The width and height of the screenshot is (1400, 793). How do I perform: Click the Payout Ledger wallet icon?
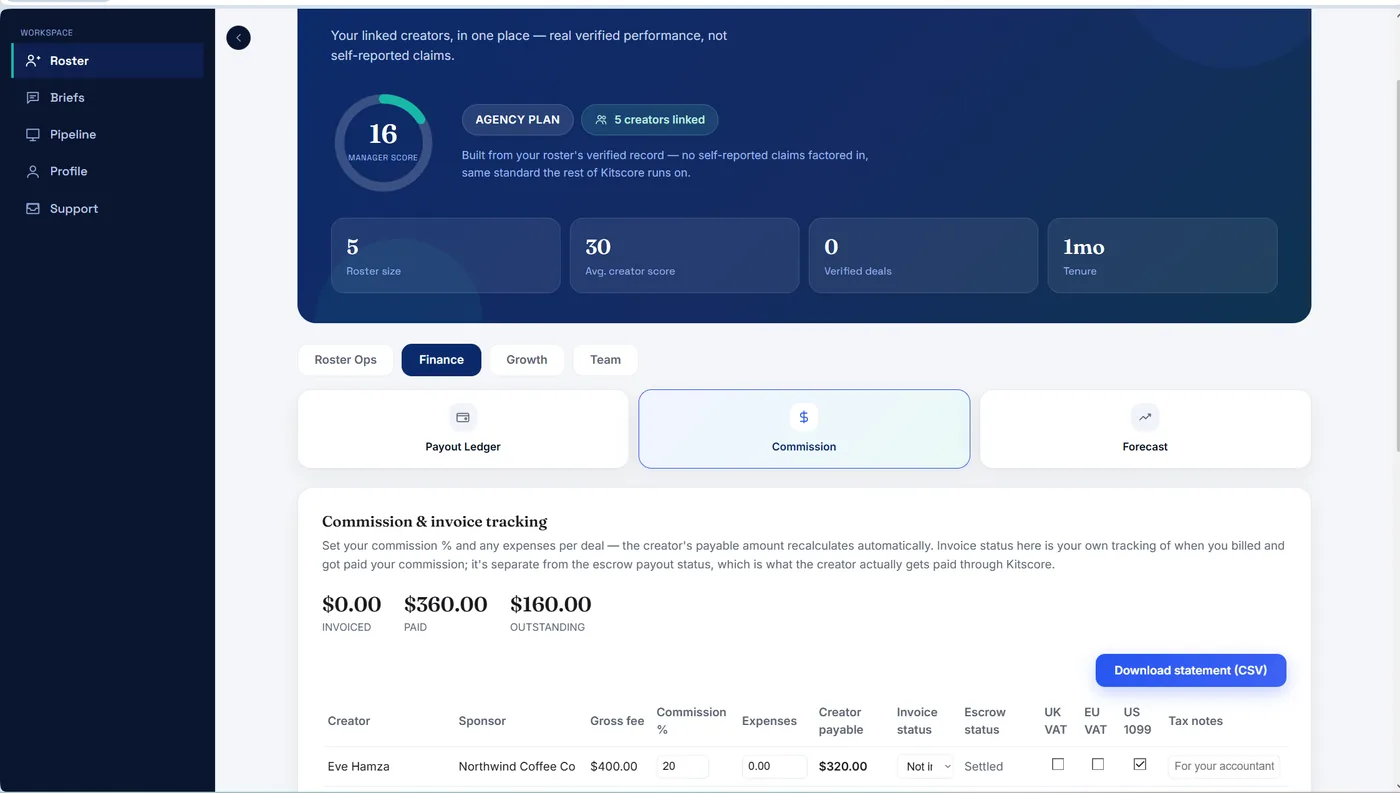(x=463, y=418)
